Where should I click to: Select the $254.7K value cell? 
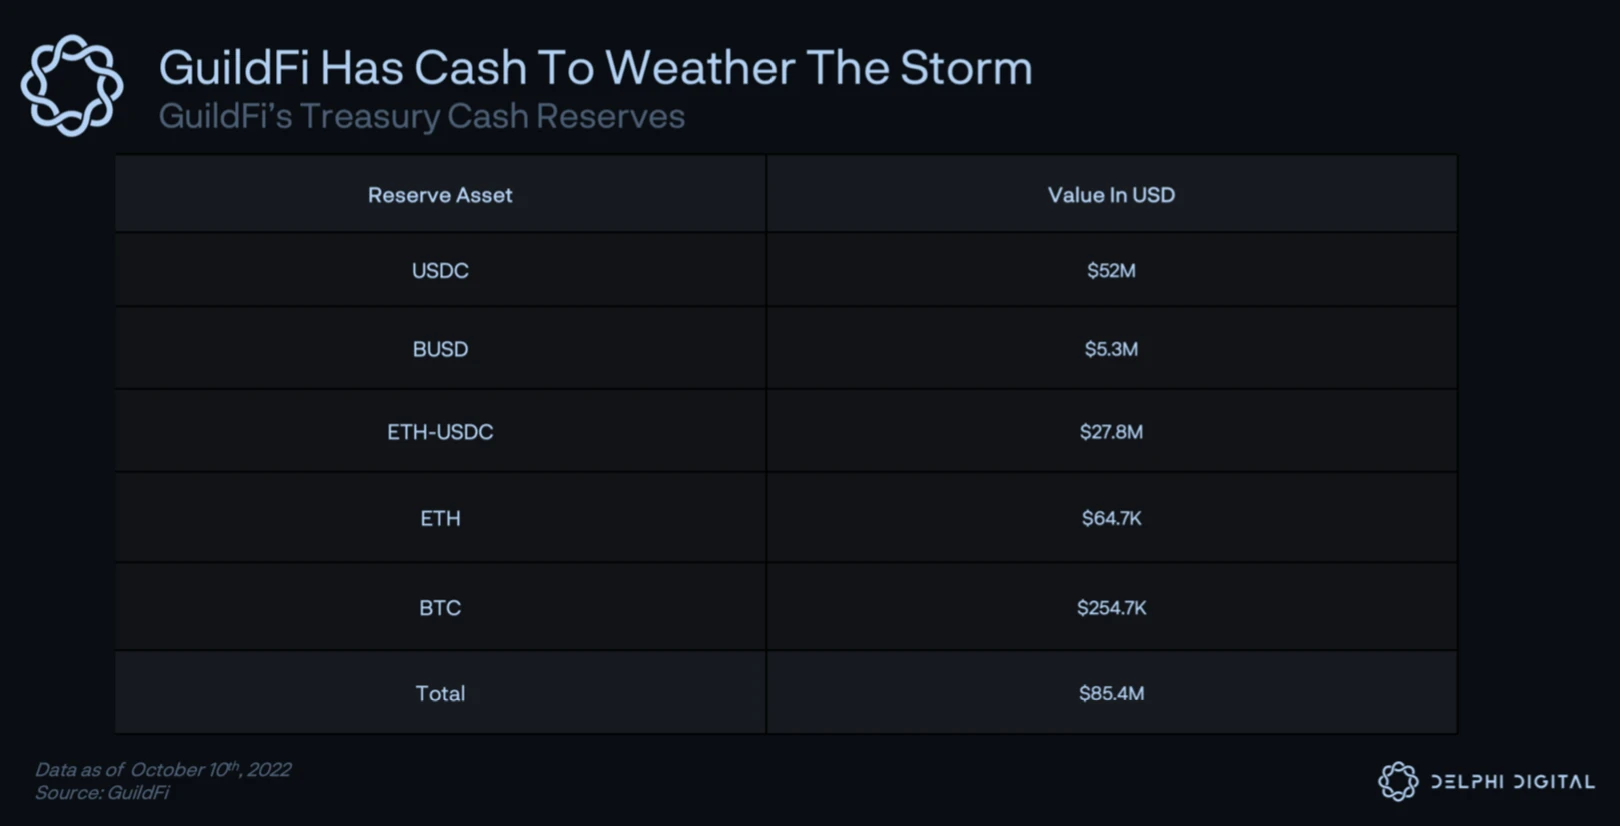1111,608
